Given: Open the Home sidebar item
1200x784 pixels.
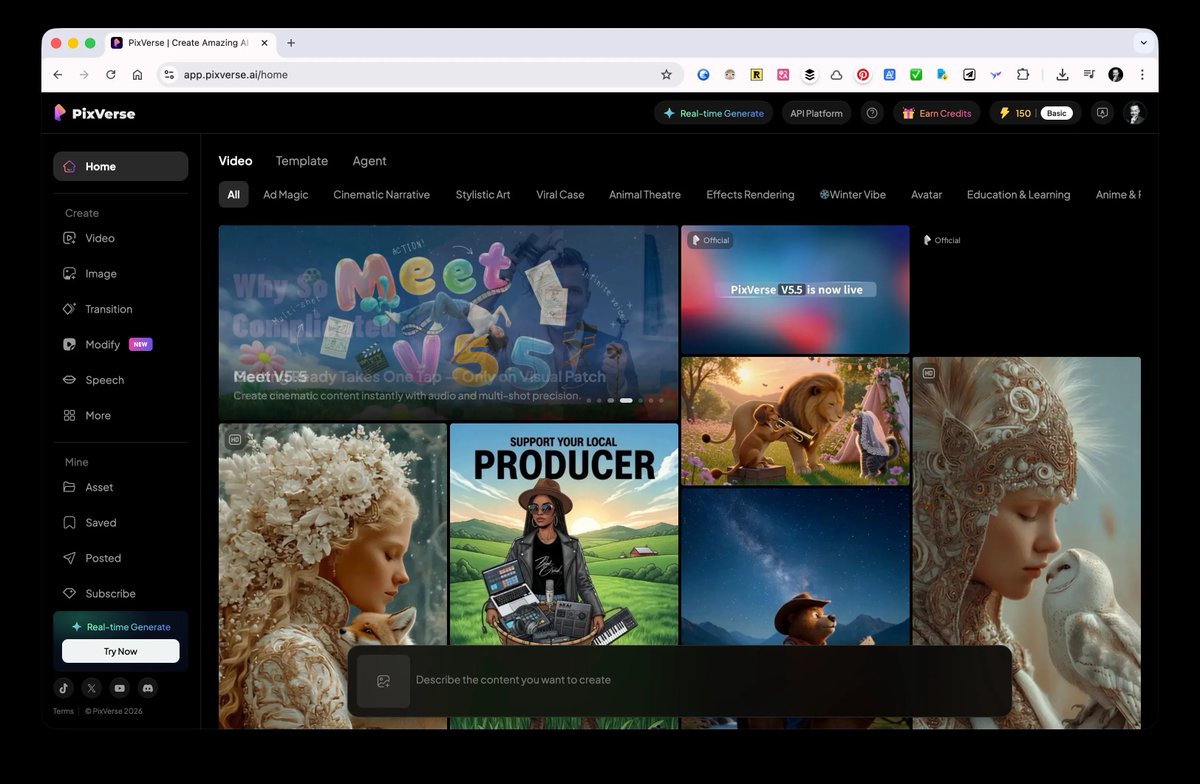Looking at the screenshot, I should pos(120,166).
